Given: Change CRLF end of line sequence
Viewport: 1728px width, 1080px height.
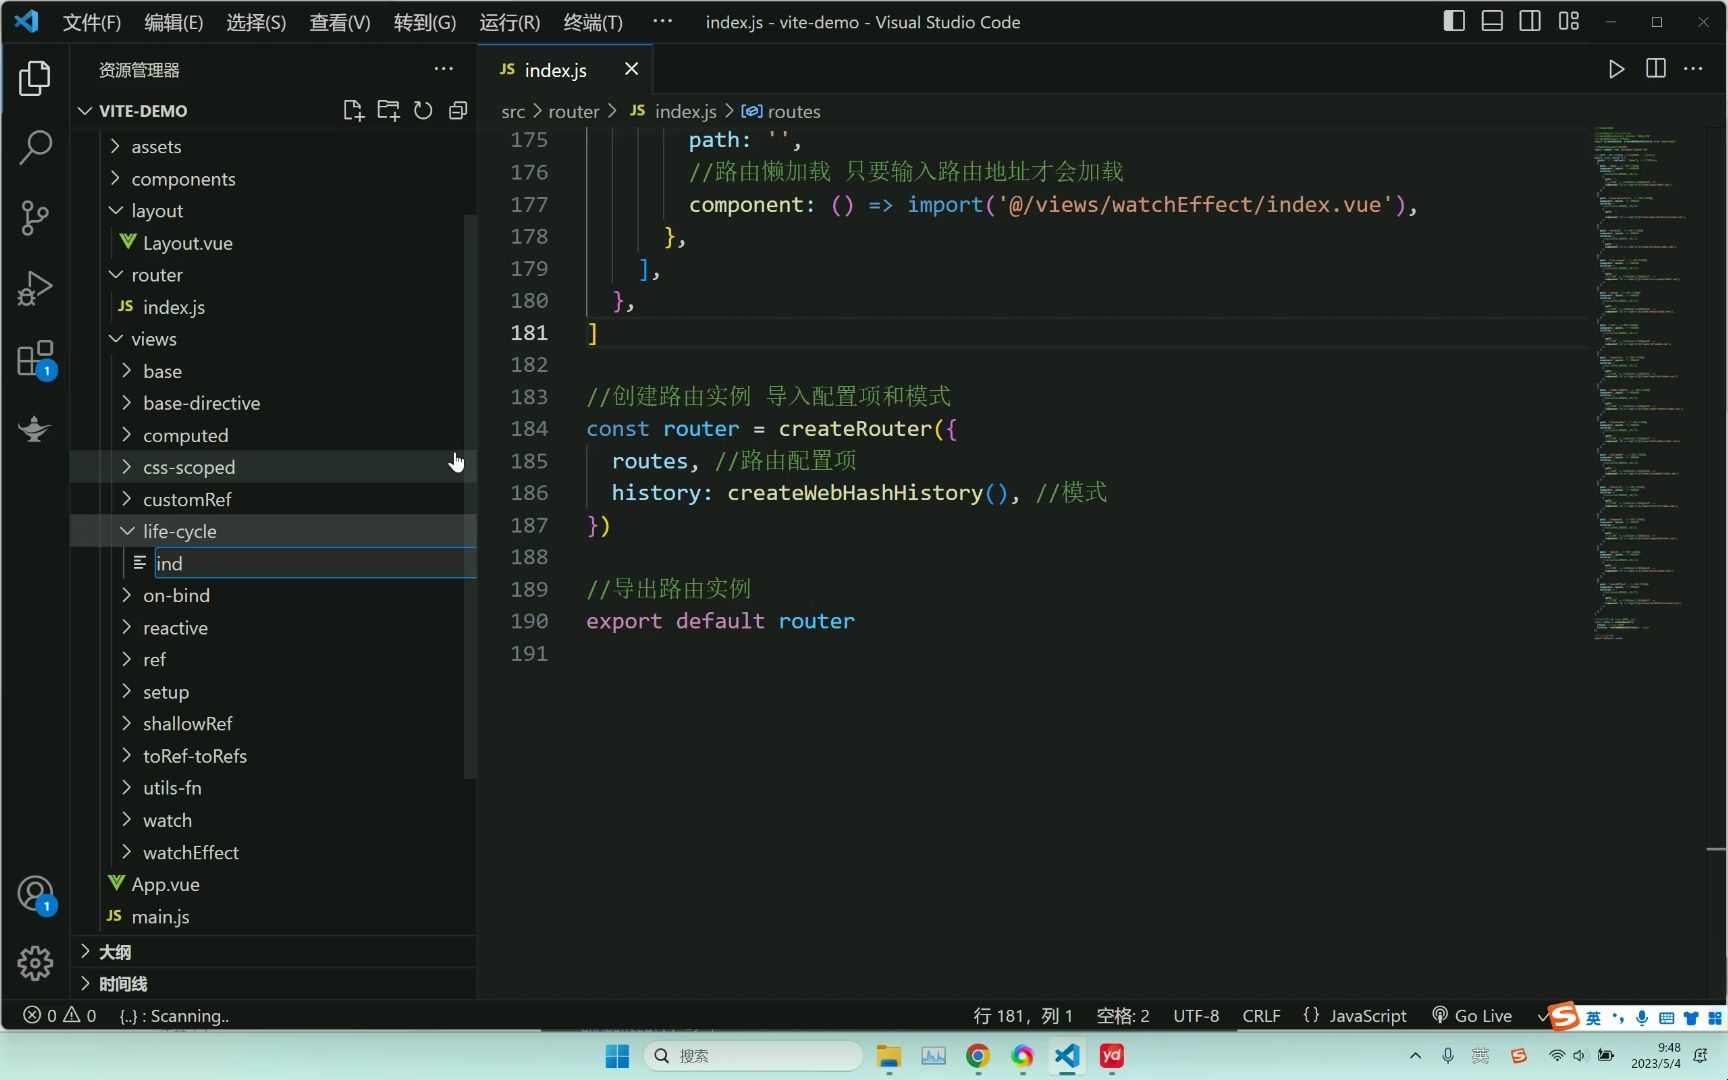Looking at the screenshot, I should [1261, 1016].
